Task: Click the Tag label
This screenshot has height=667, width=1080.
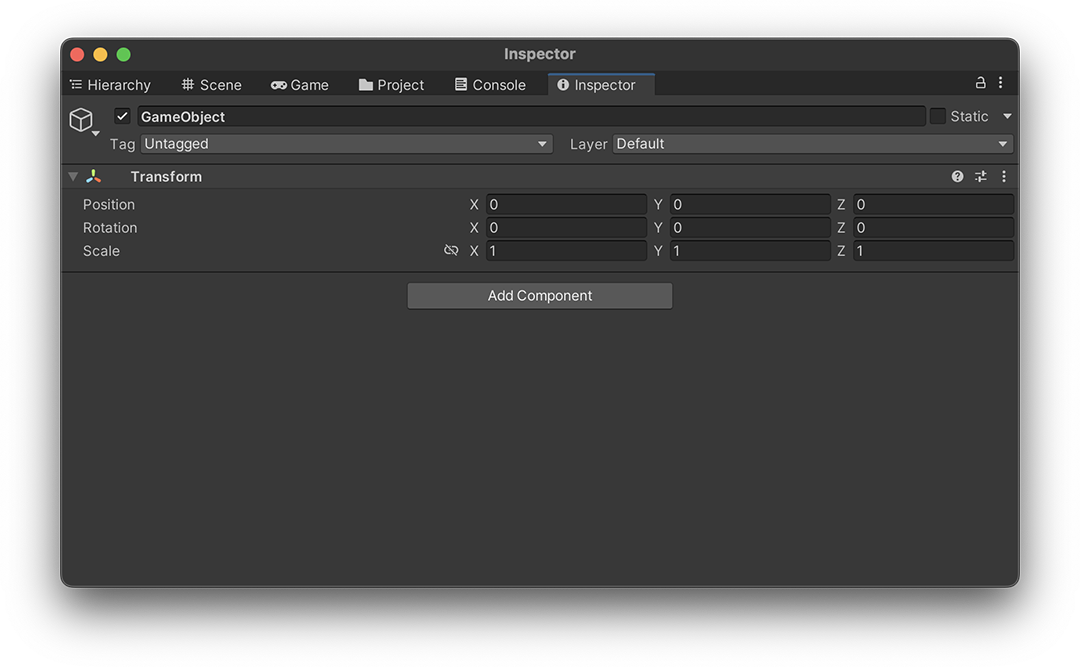Action: tap(123, 144)
